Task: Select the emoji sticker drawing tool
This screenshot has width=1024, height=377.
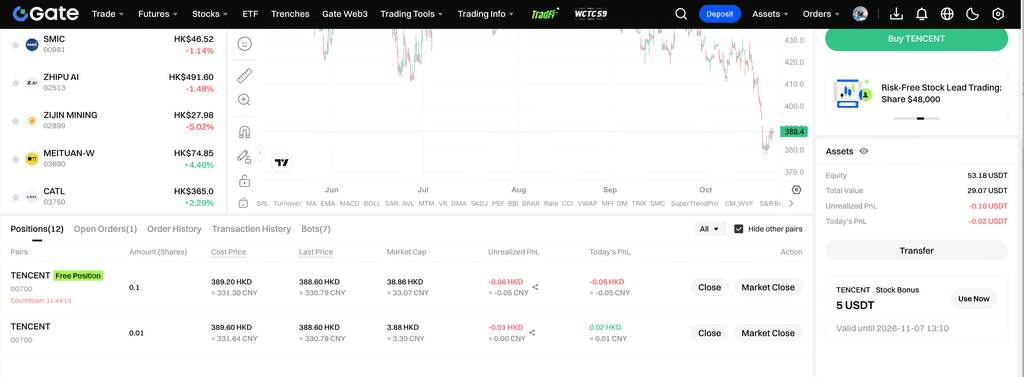Action: click(x=244, y=44)
